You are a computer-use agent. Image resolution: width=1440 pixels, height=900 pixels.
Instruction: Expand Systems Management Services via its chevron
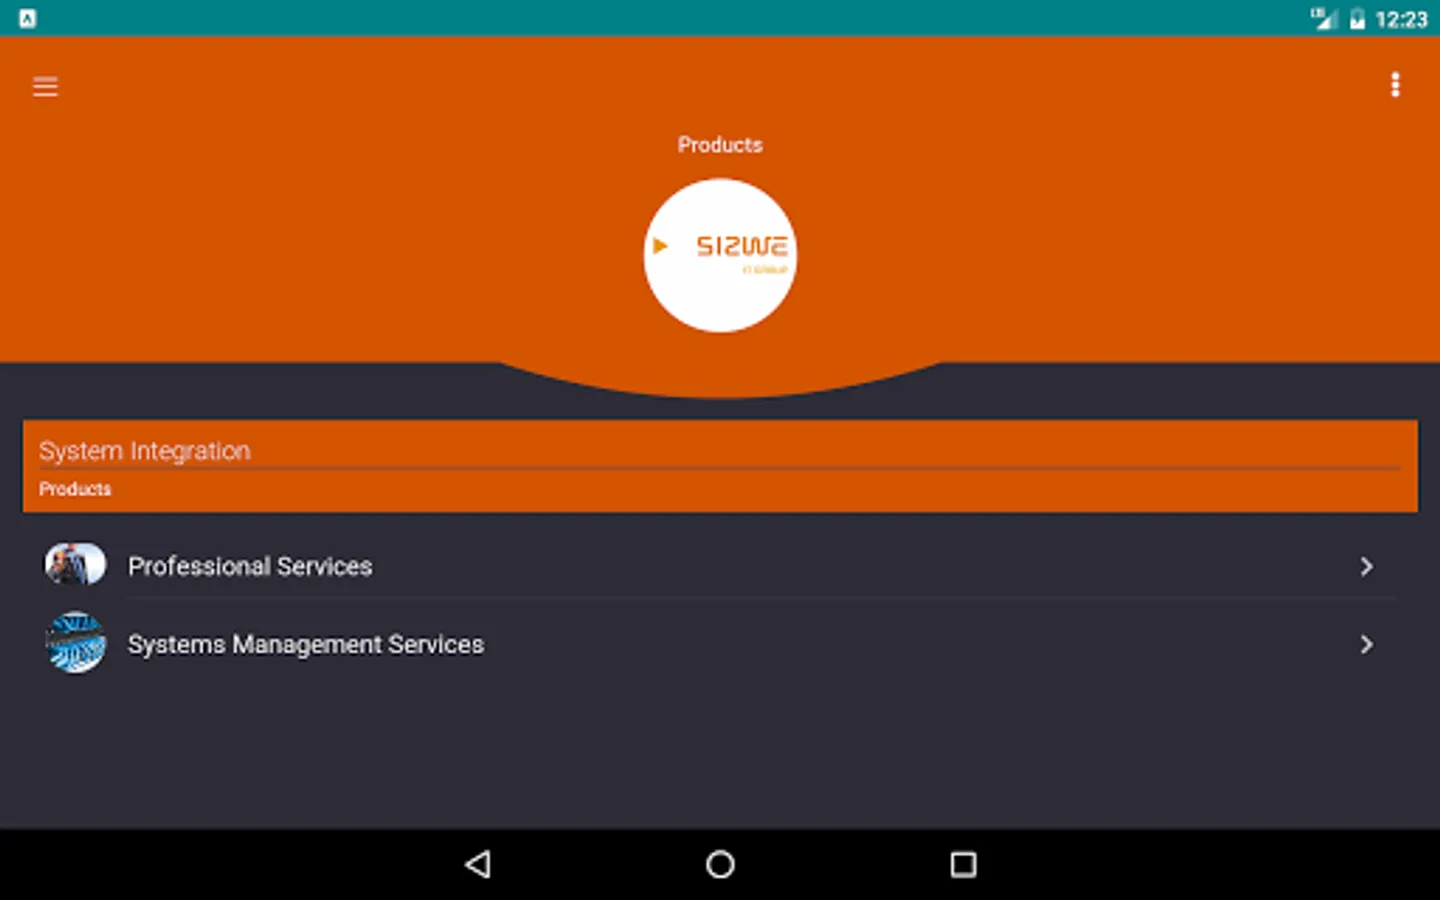coord(1367,645)
